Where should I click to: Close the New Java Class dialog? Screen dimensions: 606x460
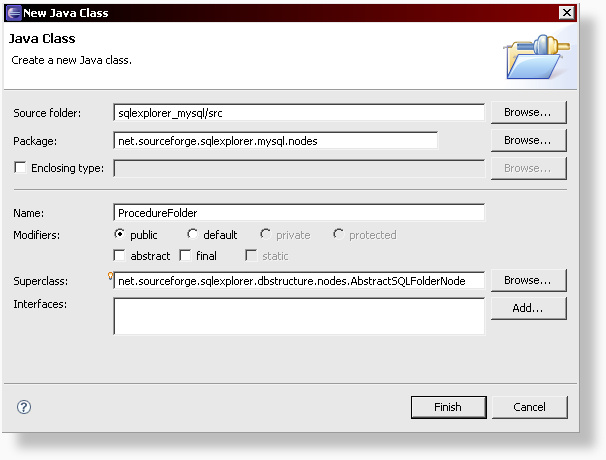(x=567, y=13)
